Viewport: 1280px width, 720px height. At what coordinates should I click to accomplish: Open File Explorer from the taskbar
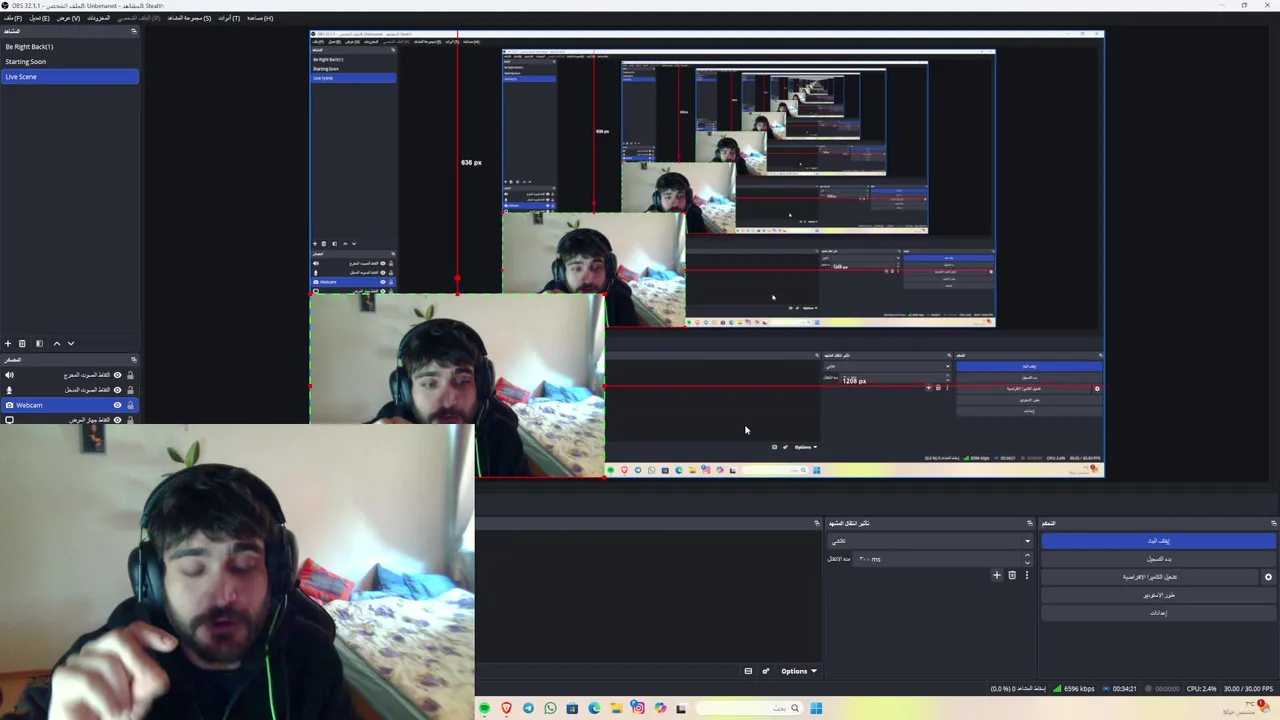coord(616,708)
